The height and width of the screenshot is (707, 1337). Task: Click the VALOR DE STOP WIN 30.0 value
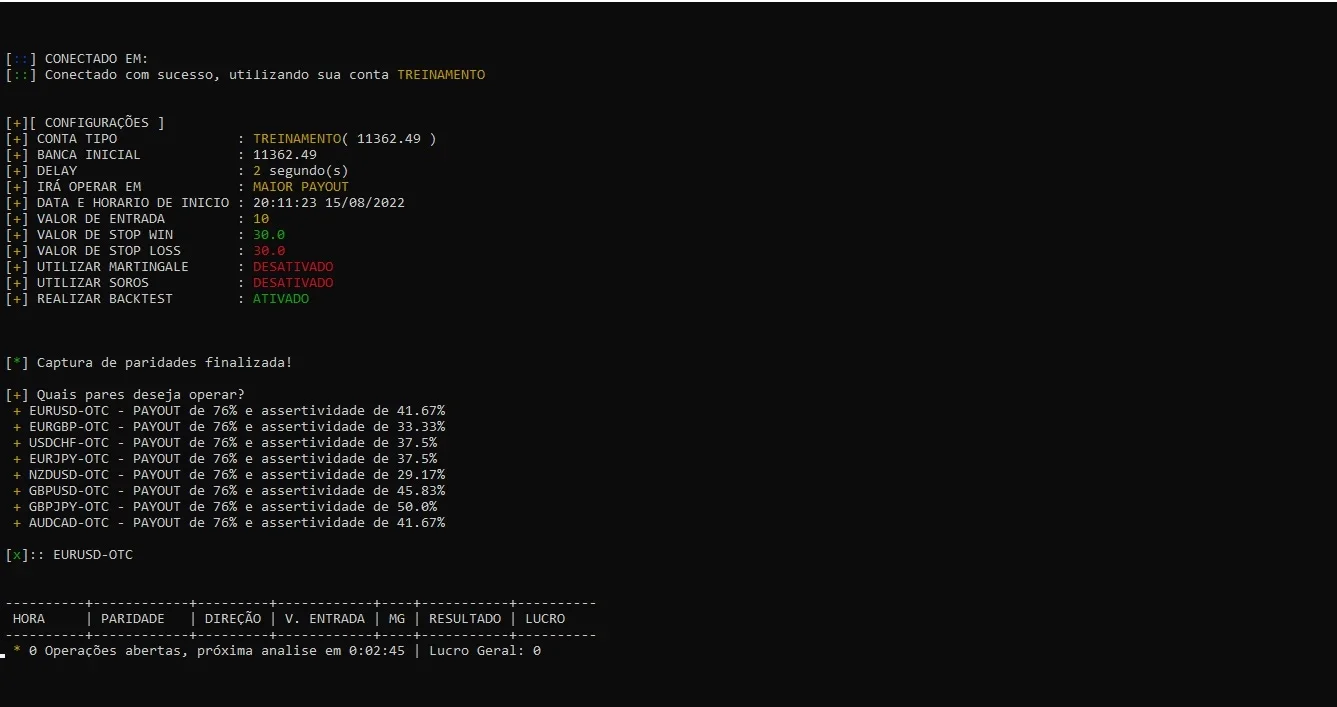[269, 235]
